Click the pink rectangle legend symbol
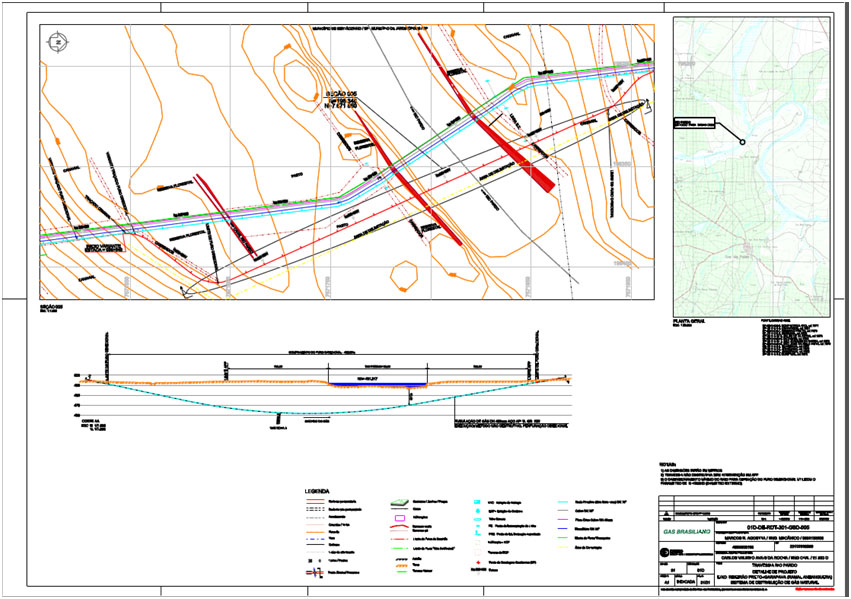The image size is (851, 599). [x=398, y=517]
